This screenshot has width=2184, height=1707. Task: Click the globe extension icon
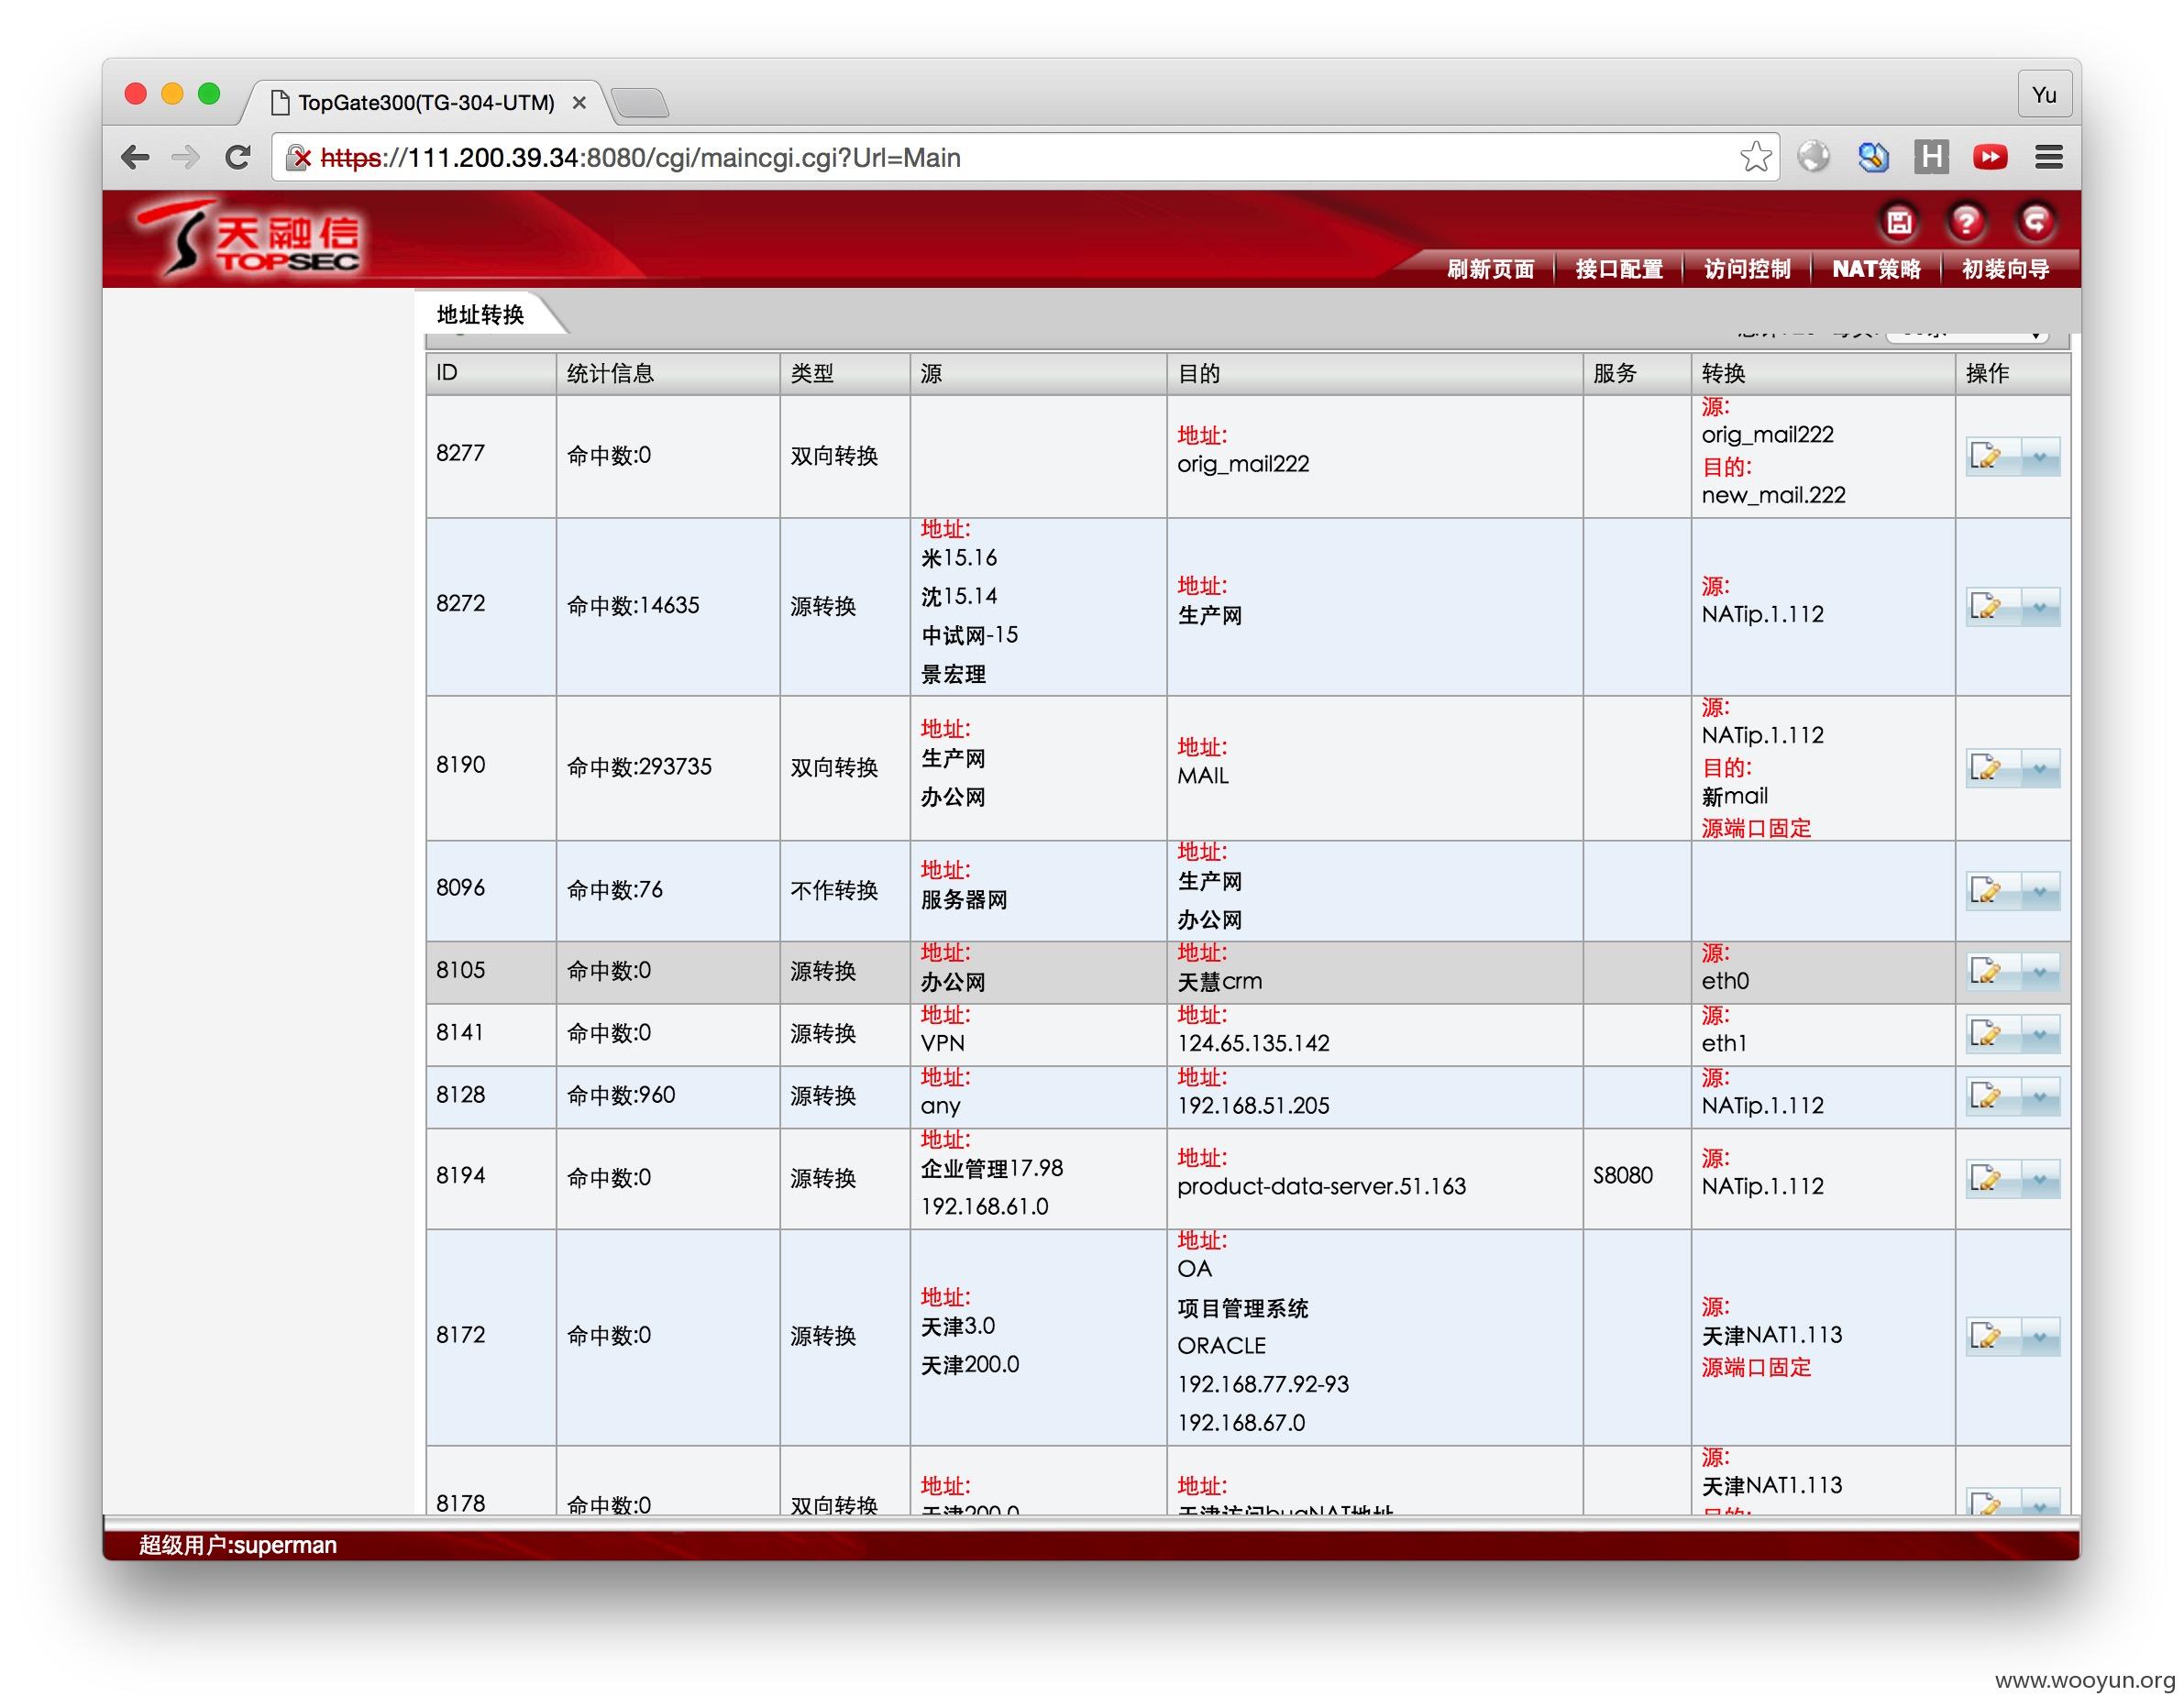[x=1813, y=157]
